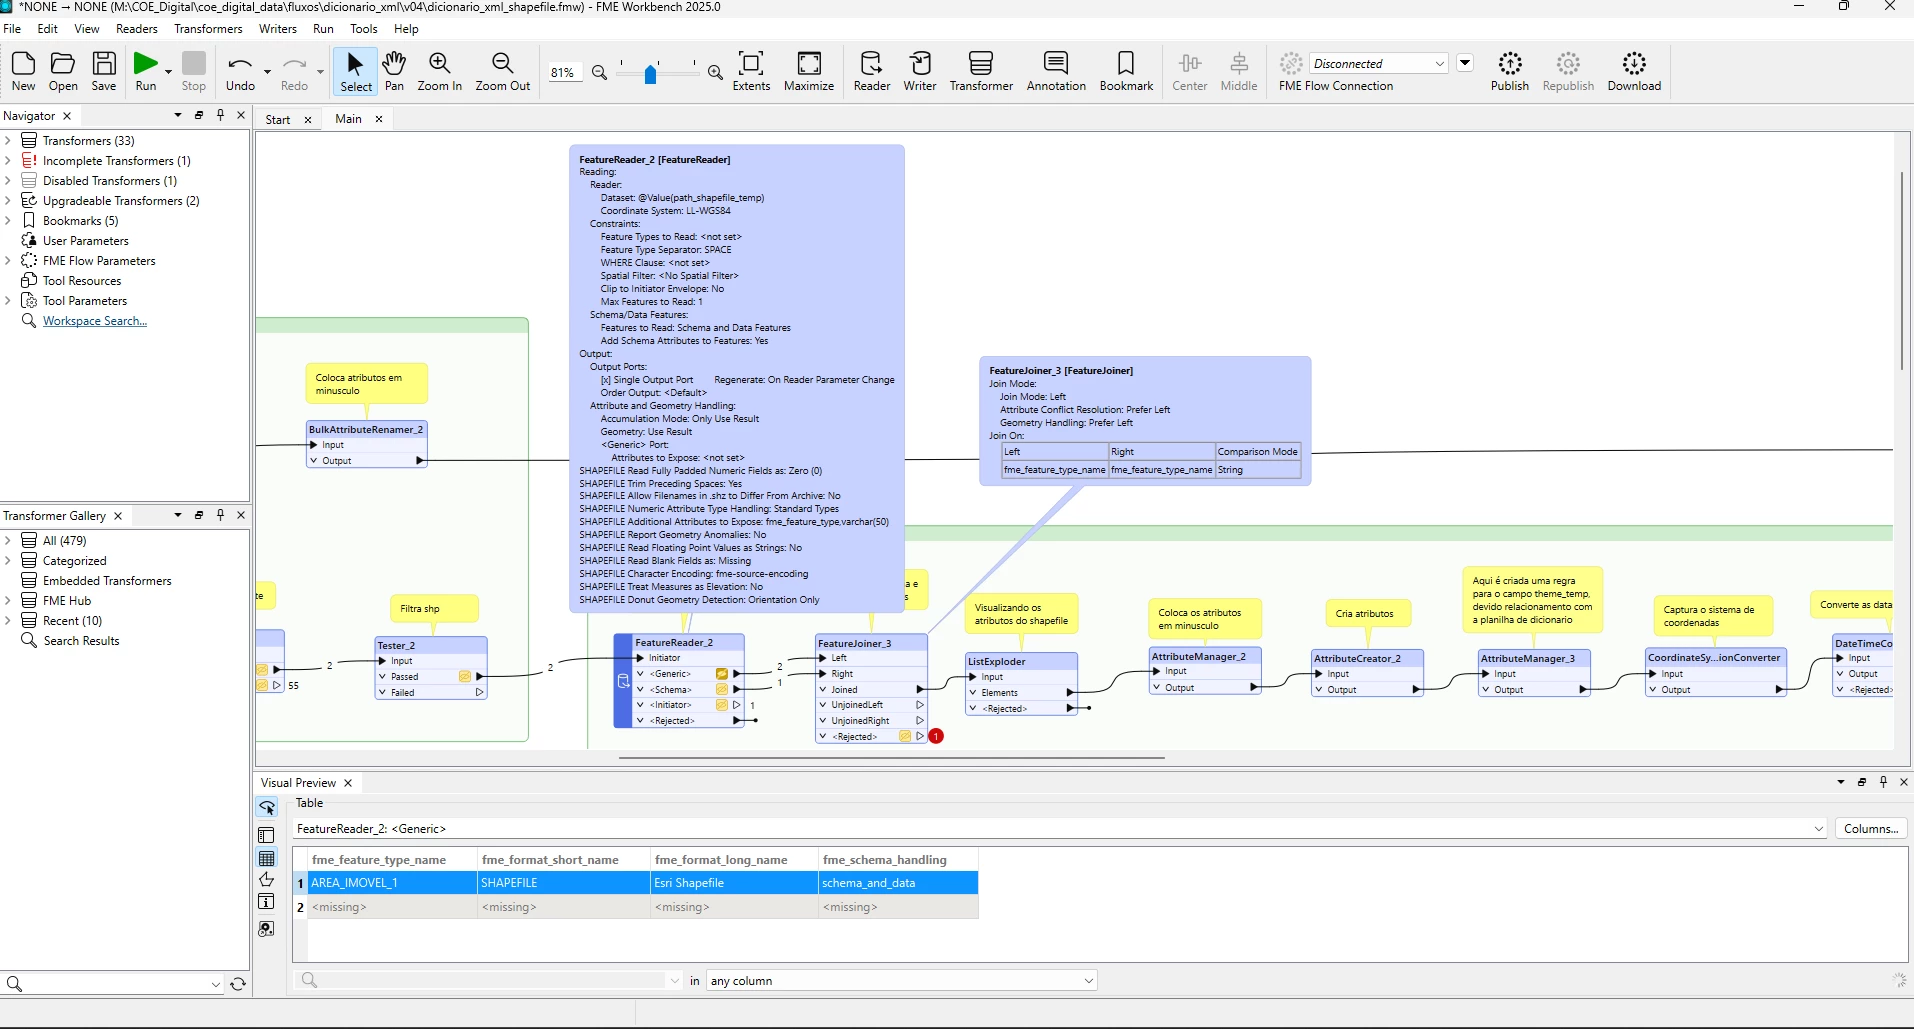Toggle the Feature Information window in Visual Preview
Viewport: 1914px width, 1029px height.
(267, 902)
